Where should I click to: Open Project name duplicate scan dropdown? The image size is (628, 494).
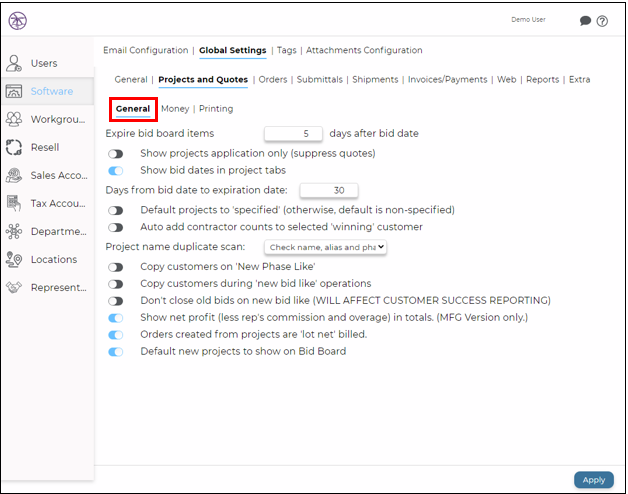[x=325, y=247]
